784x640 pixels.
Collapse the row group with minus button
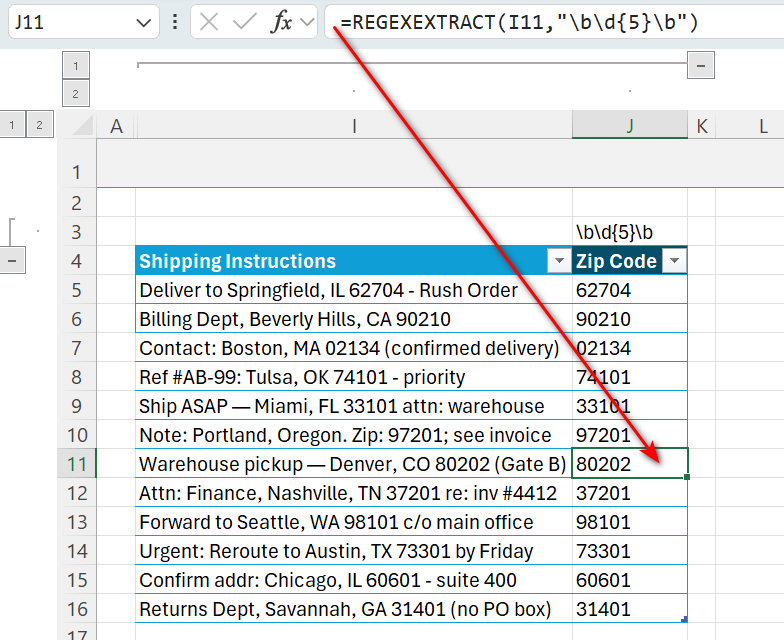[x=13, y=261]
